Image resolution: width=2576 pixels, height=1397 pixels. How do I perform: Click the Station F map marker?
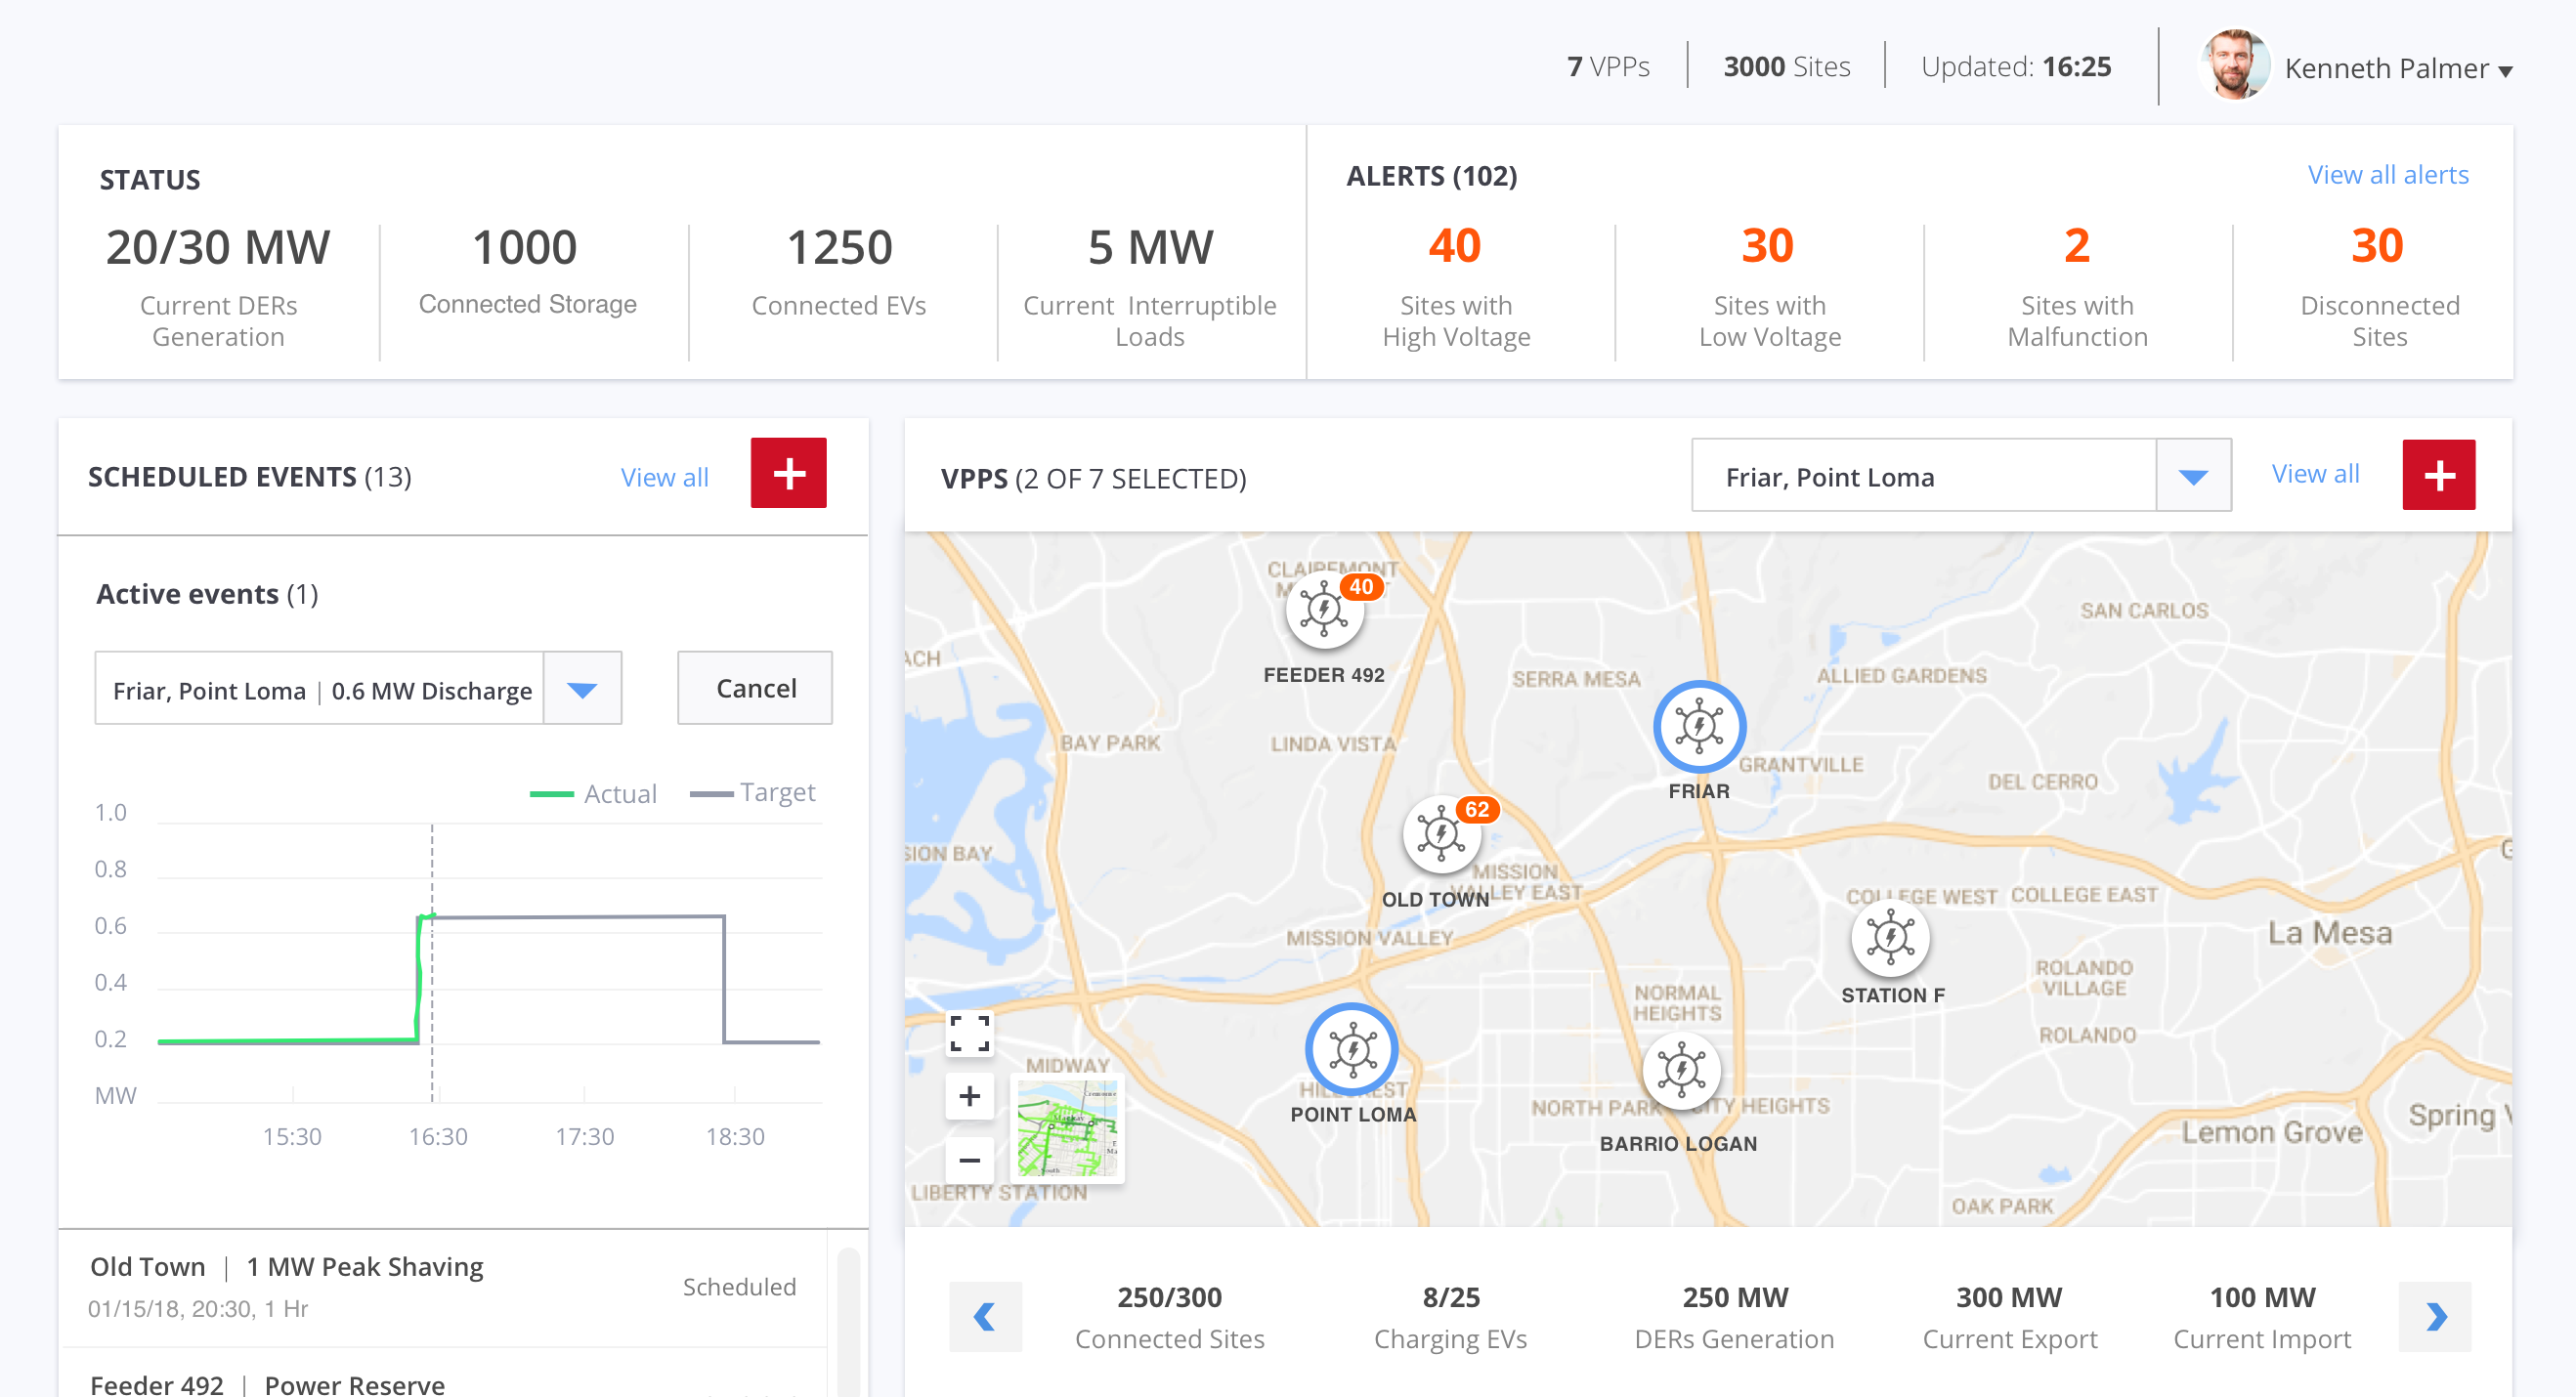1890,940
